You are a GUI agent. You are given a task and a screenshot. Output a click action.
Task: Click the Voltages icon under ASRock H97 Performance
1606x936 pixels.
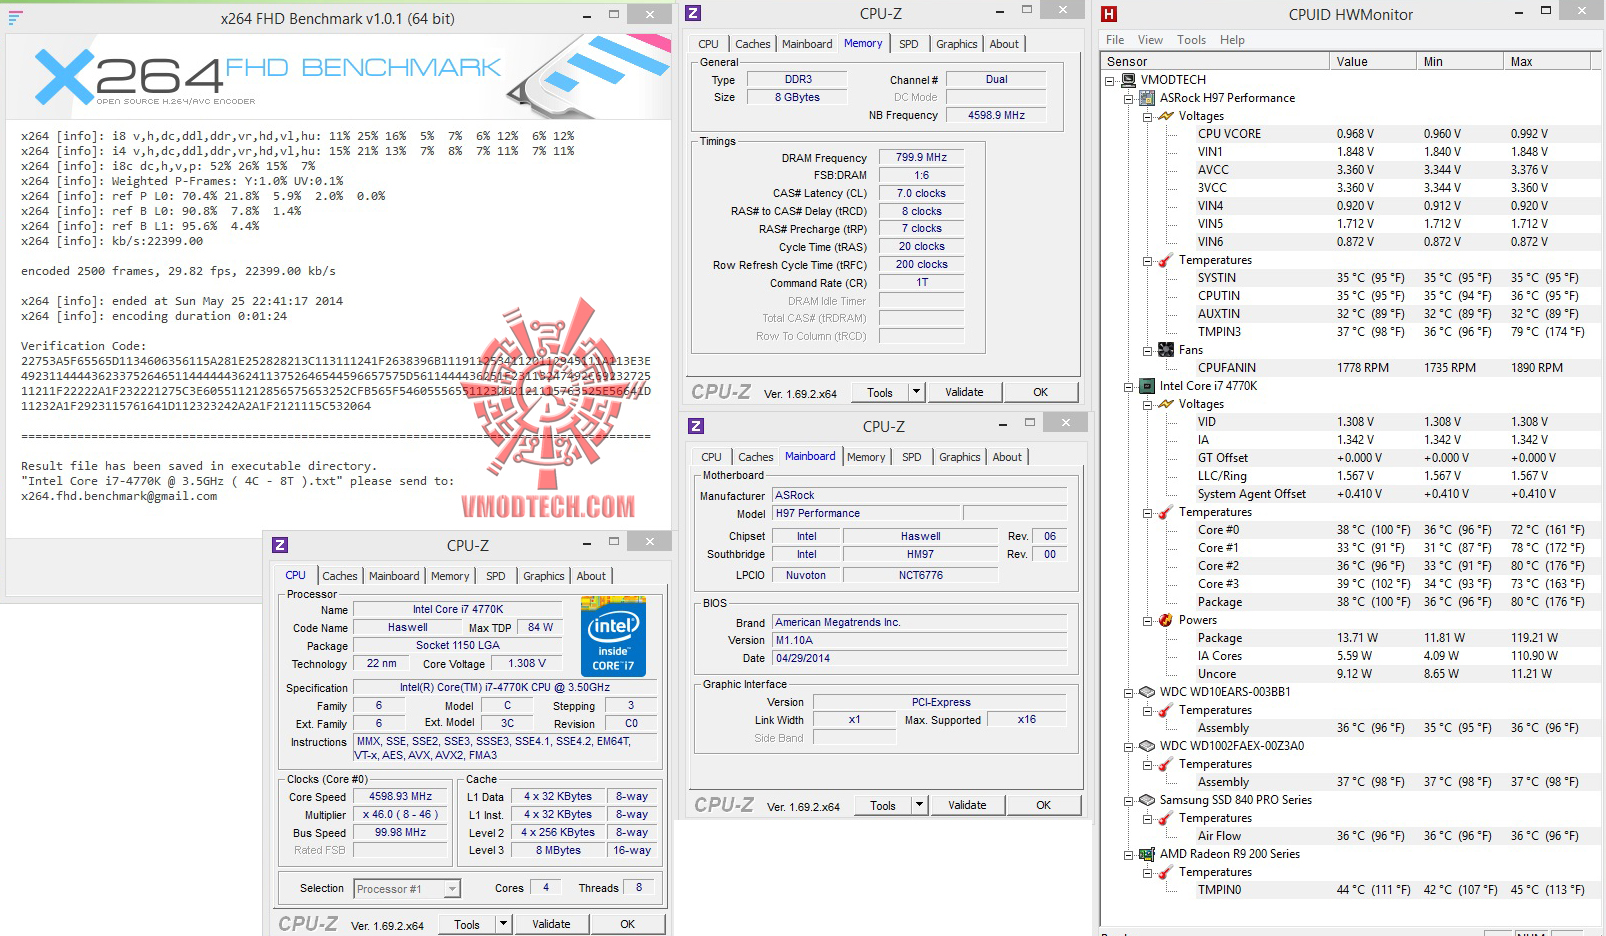click(1165, 116)
